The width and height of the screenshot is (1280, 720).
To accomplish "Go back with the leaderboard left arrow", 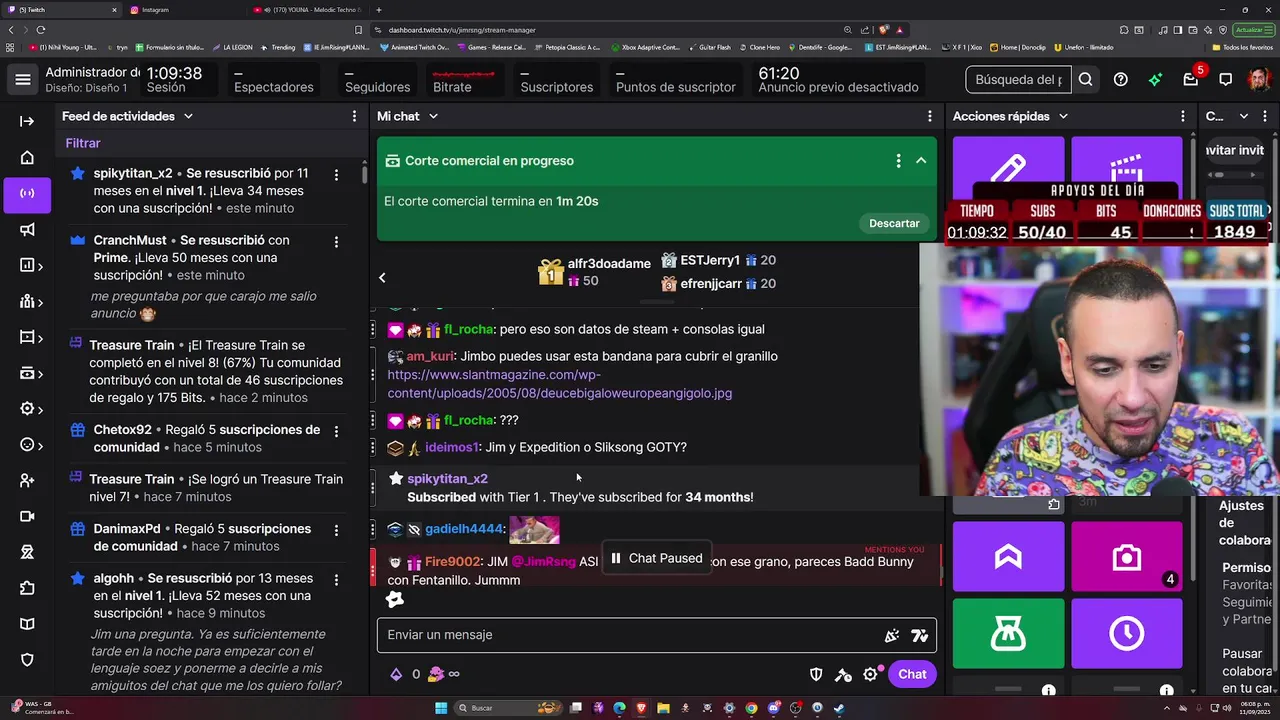I will [x=382, y=277].
